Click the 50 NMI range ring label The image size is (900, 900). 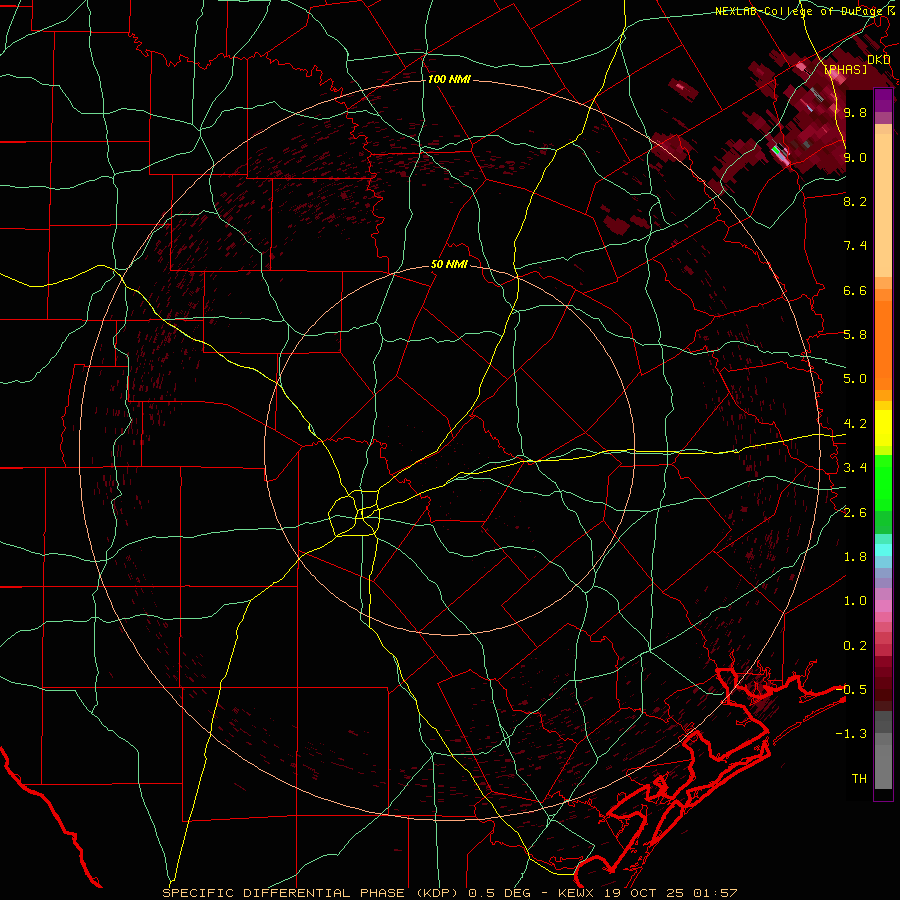point(449,264)
